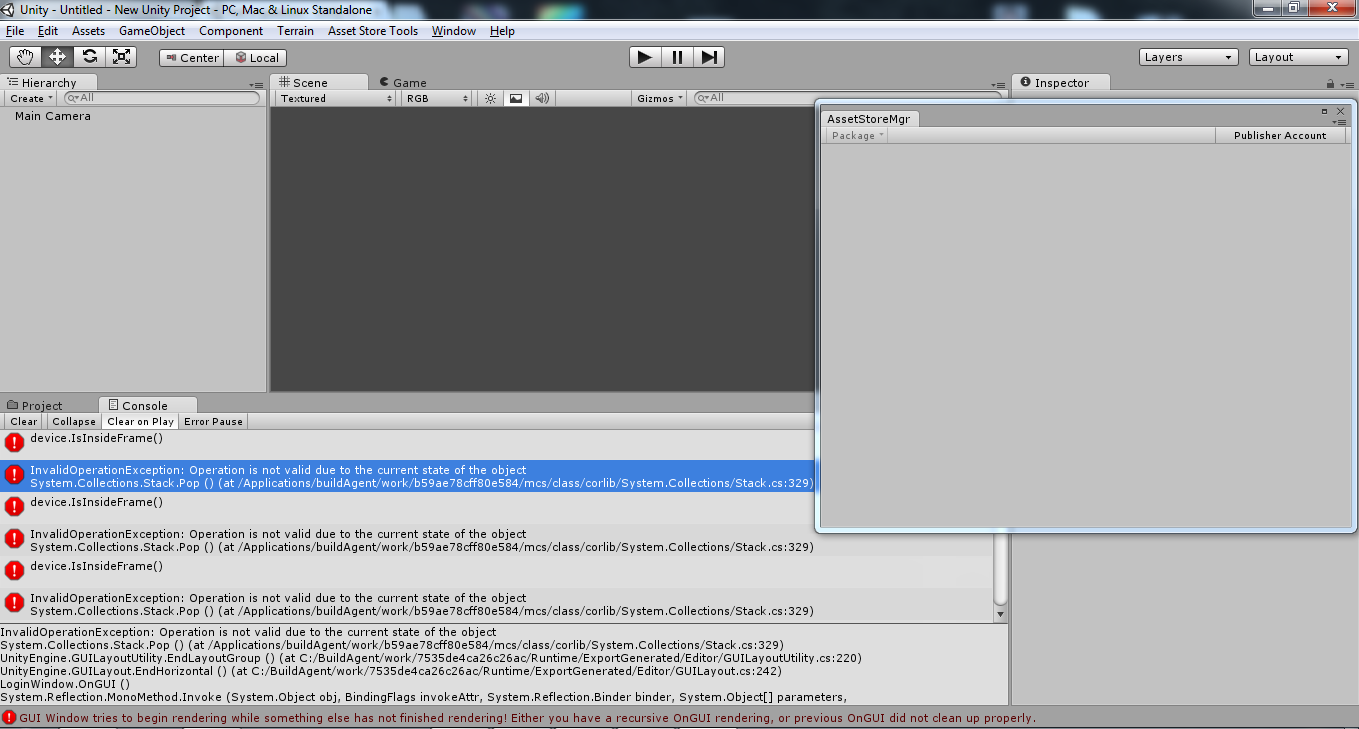Open the Edit menu
This screenshot has height=729, width=1359.
click(48, 31)
